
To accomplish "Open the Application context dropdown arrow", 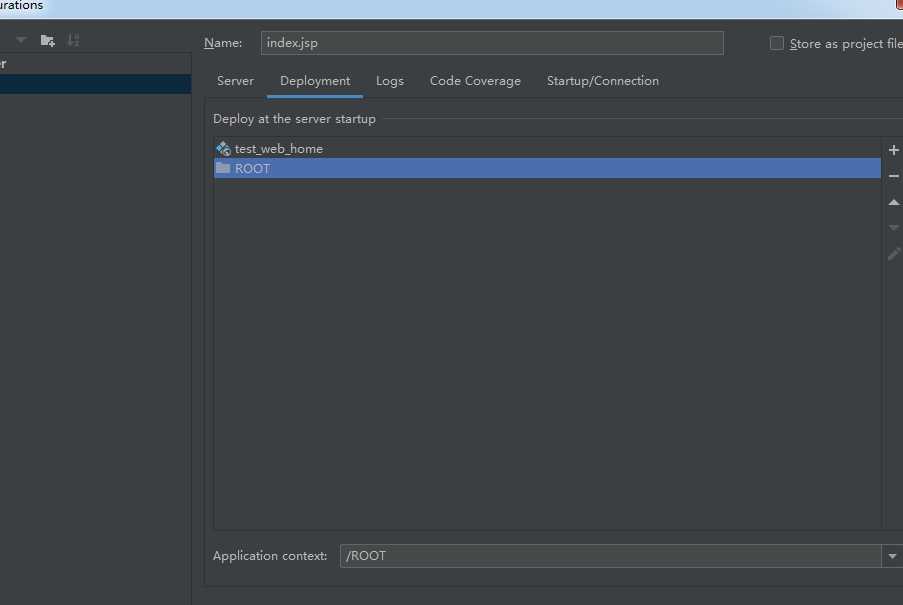I will coord(892,556).
